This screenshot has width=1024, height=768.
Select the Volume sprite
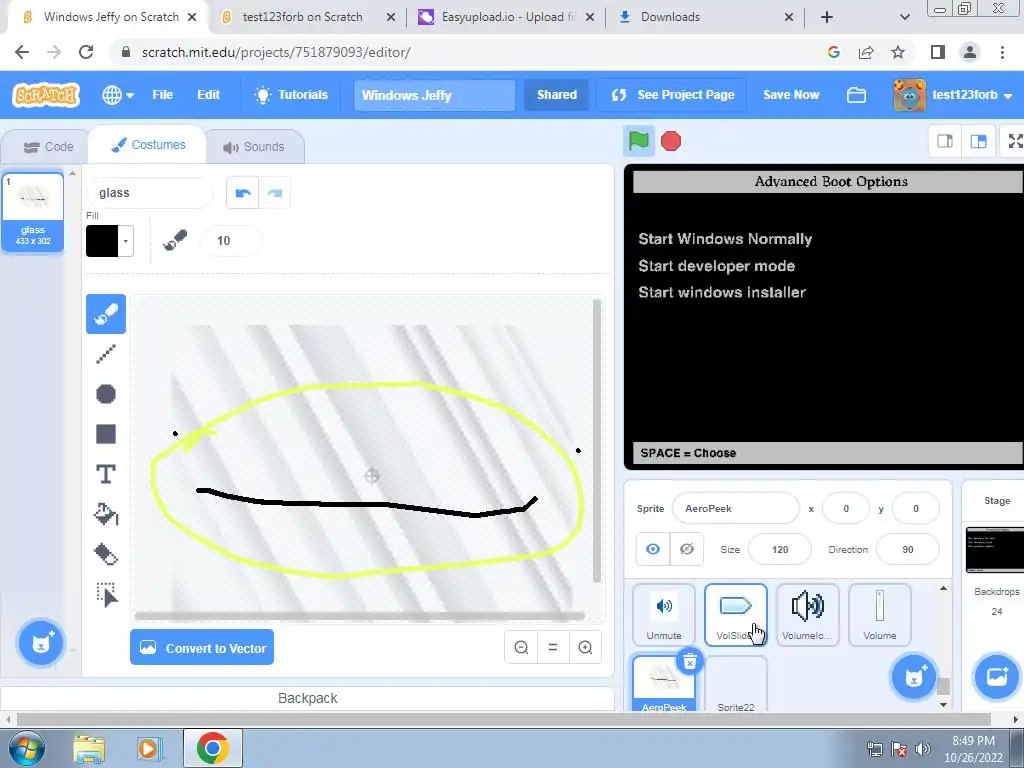coord(879,615)
